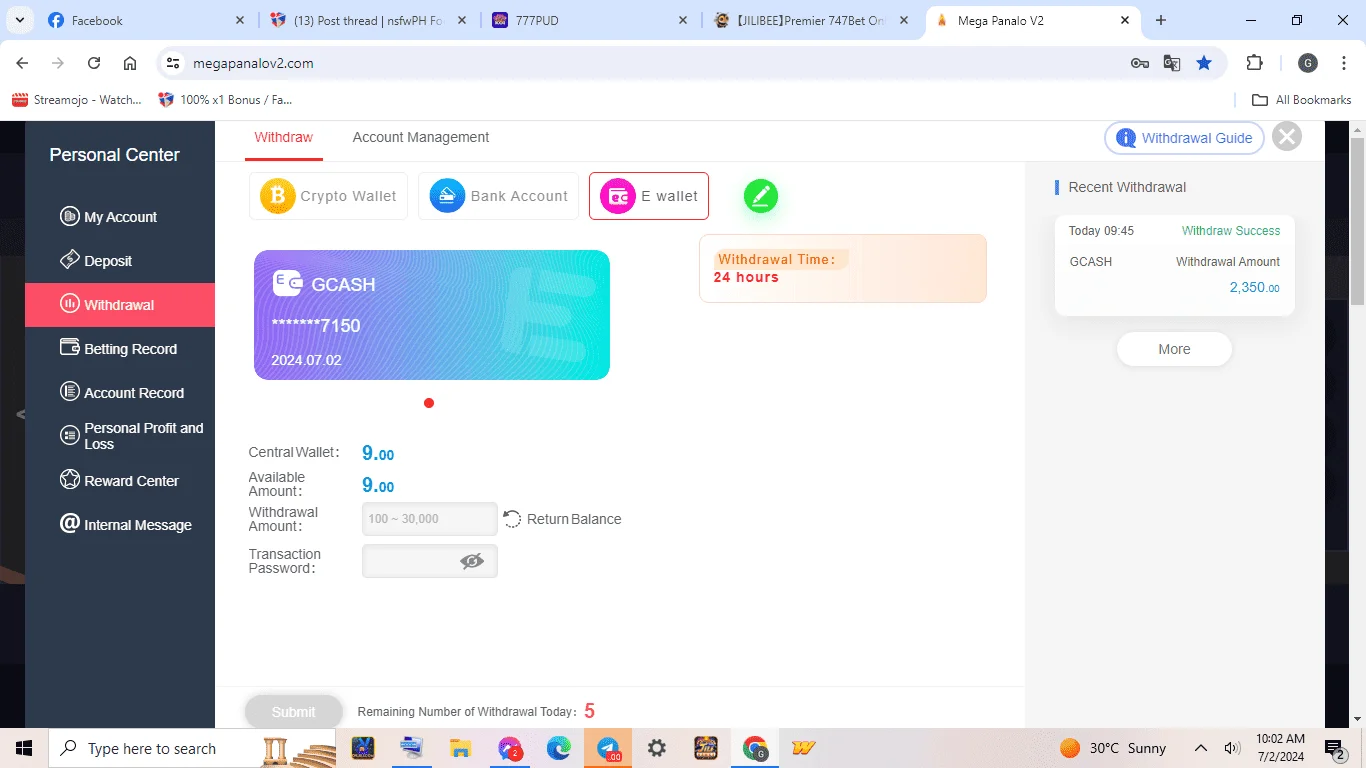The height and width of the screenshot is (768, 1366).
Task: Click the site information icon in the address bar
Action: coord(173,63)
